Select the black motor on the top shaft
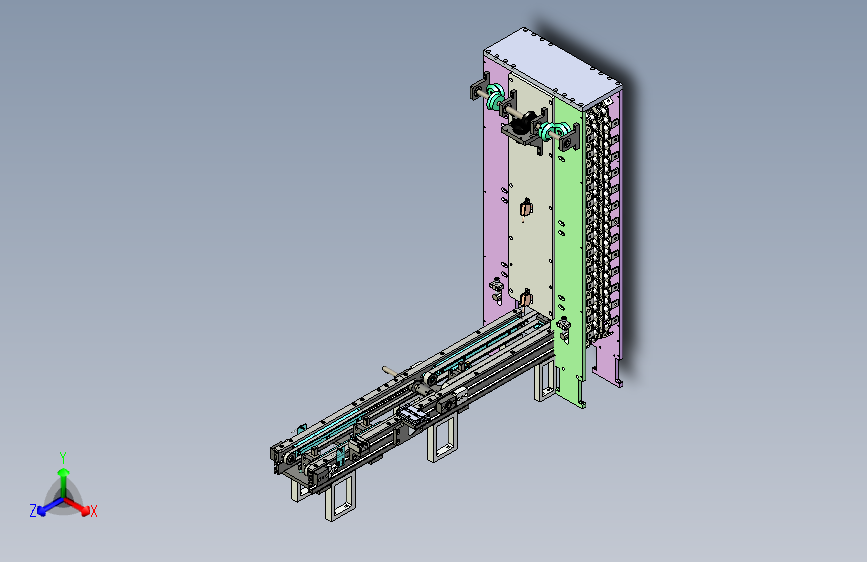The width and height of the screenshot is (867, 562). [x=524, y=124]
